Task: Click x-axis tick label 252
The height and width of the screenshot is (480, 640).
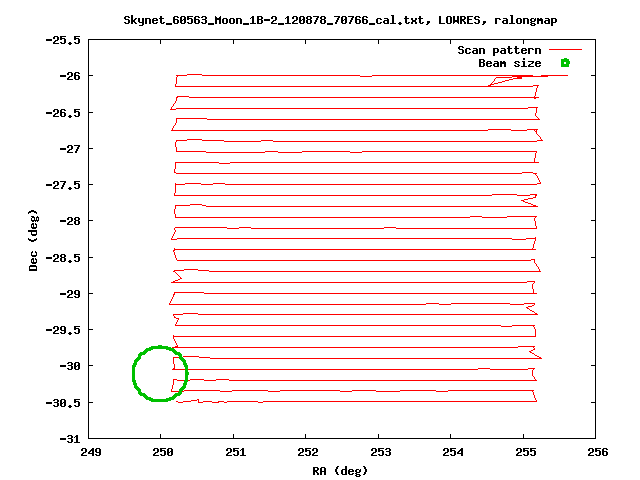Action: point(308,452)
